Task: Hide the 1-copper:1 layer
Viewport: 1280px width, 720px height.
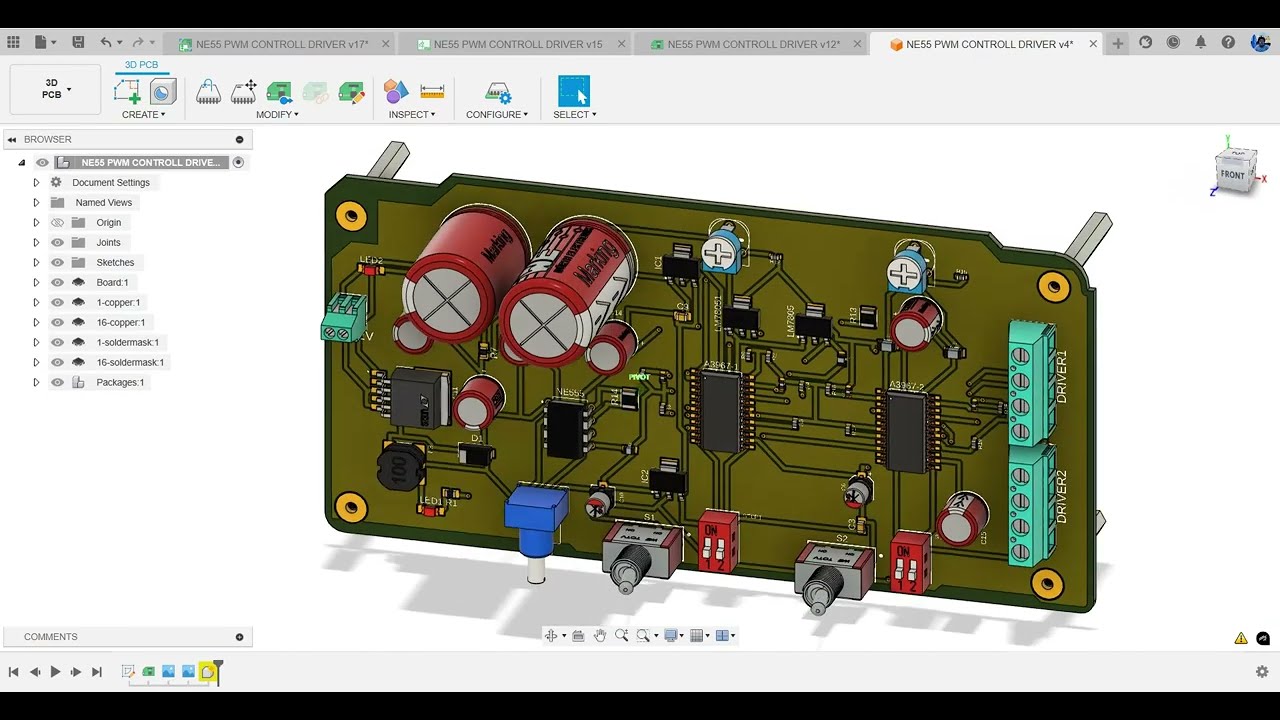Action: pyautogui.click(x=57, y=302)
